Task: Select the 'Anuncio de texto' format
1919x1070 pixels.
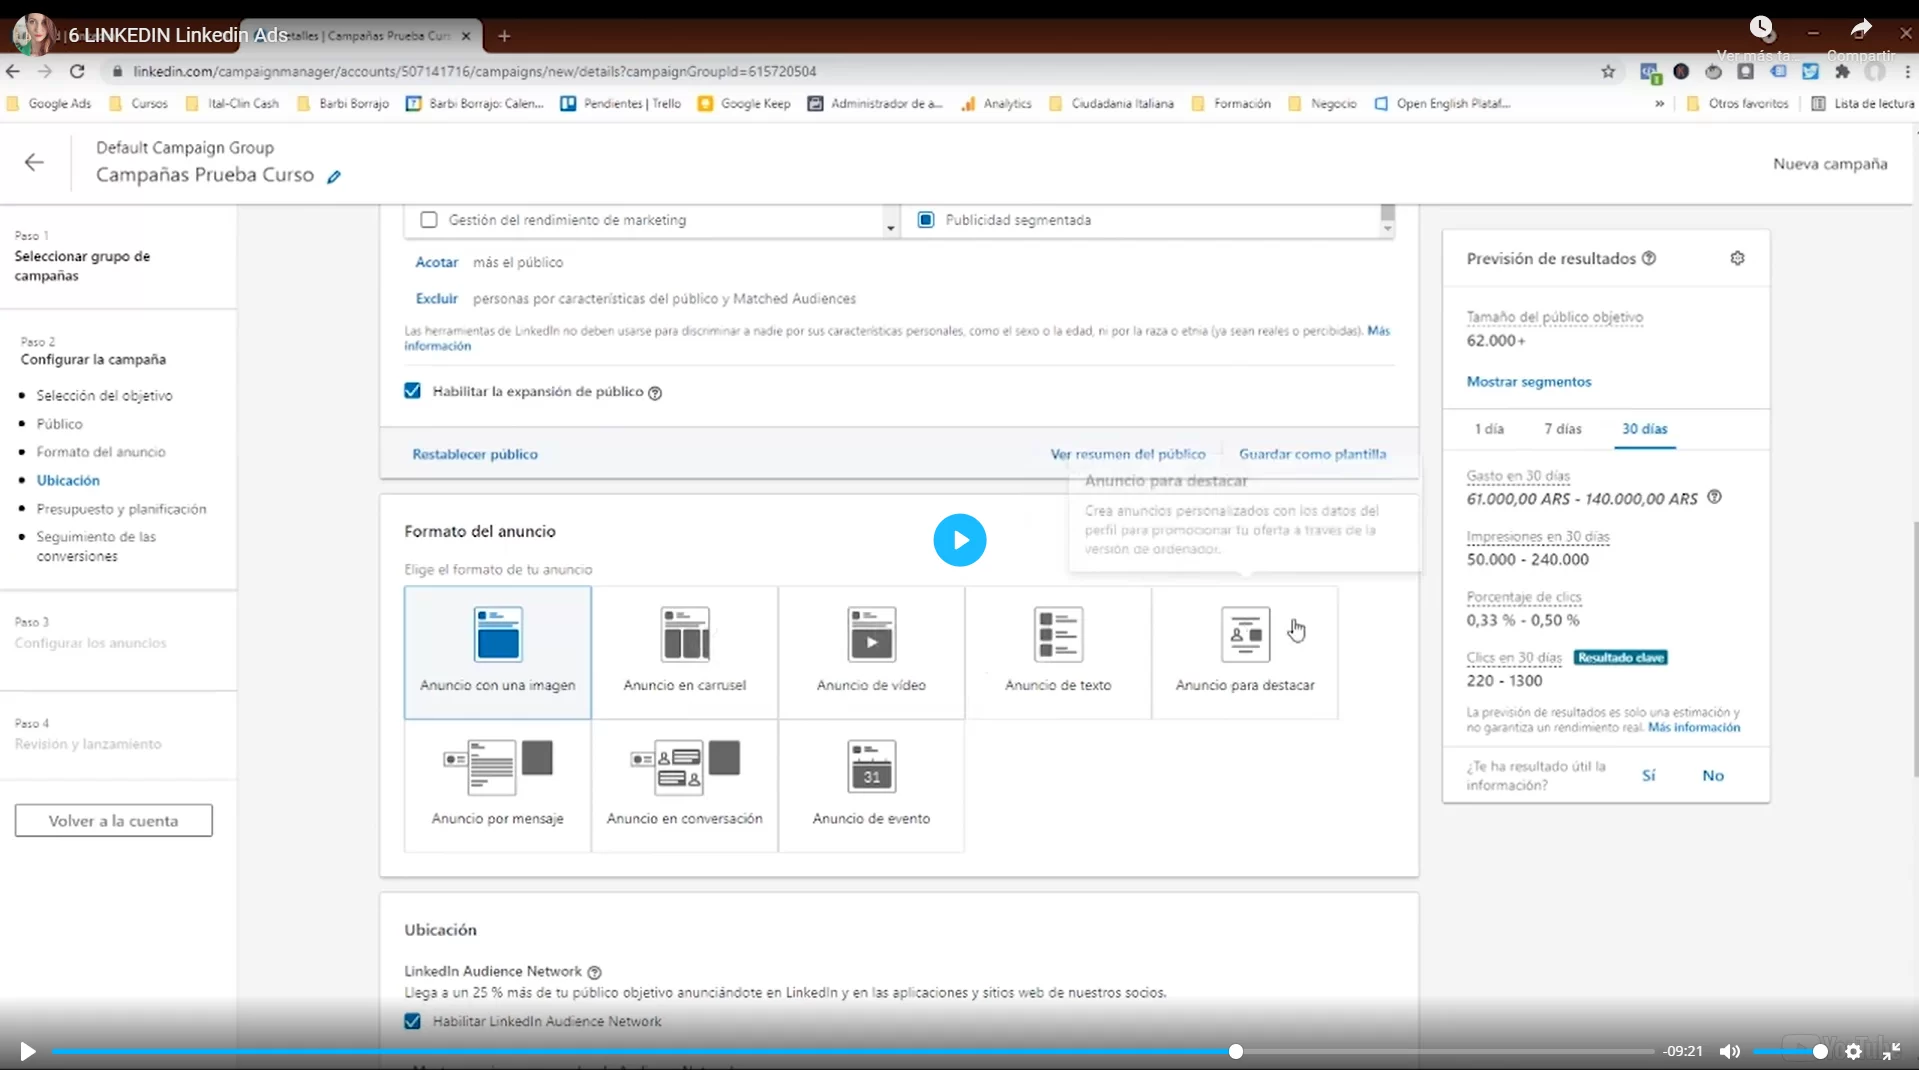Action: coord(1058,652)
